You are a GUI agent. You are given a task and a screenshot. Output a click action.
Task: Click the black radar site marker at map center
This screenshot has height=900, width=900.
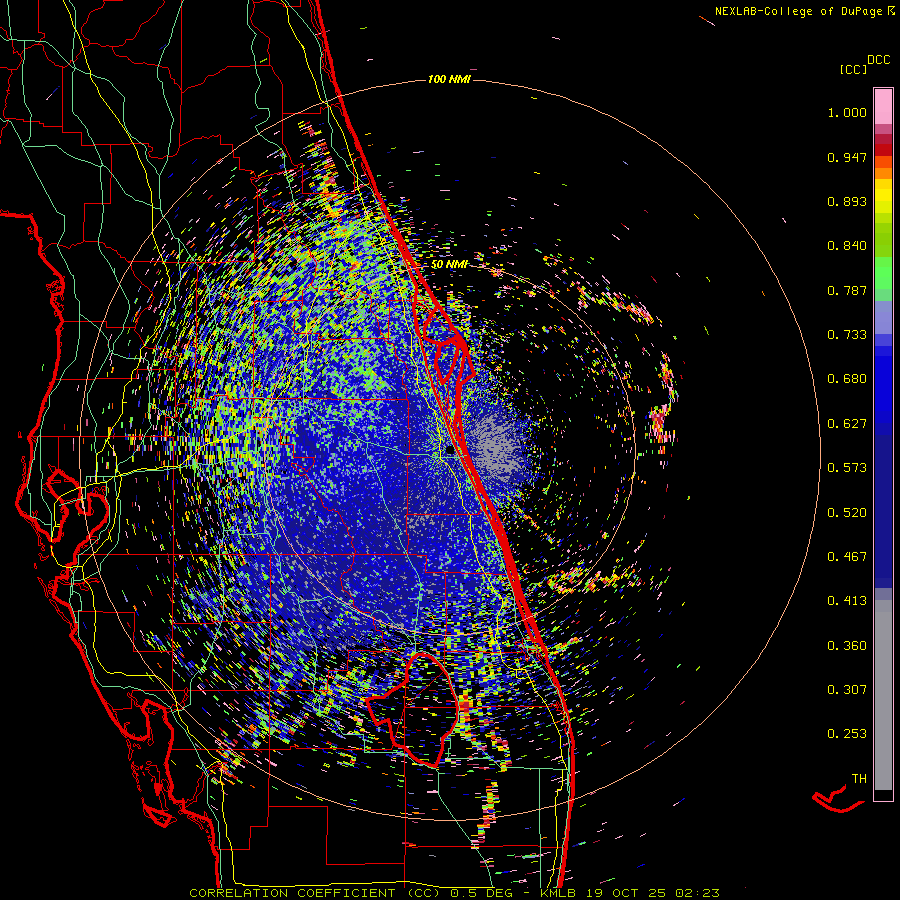(x=449, y=451)
